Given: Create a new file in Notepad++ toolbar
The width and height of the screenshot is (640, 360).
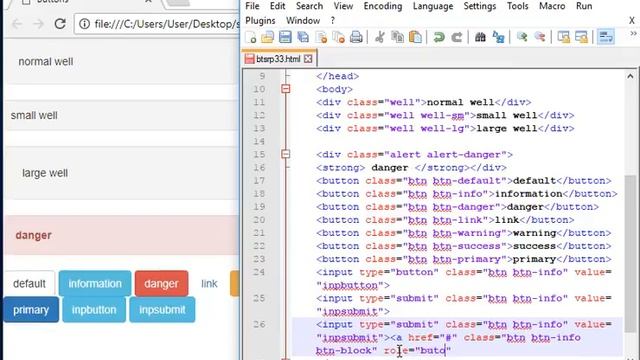Looking at the screenshot, I should [251, 38].
